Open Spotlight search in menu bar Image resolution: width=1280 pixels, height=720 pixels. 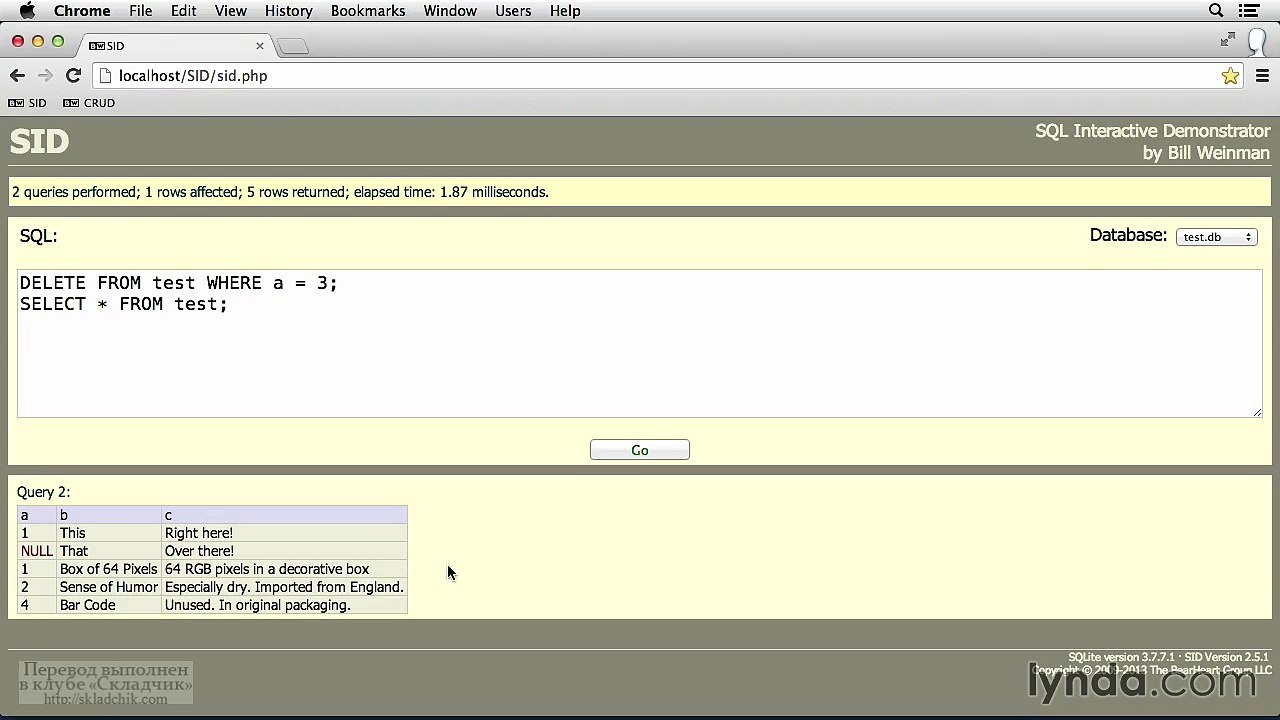tap(1216, 11)
